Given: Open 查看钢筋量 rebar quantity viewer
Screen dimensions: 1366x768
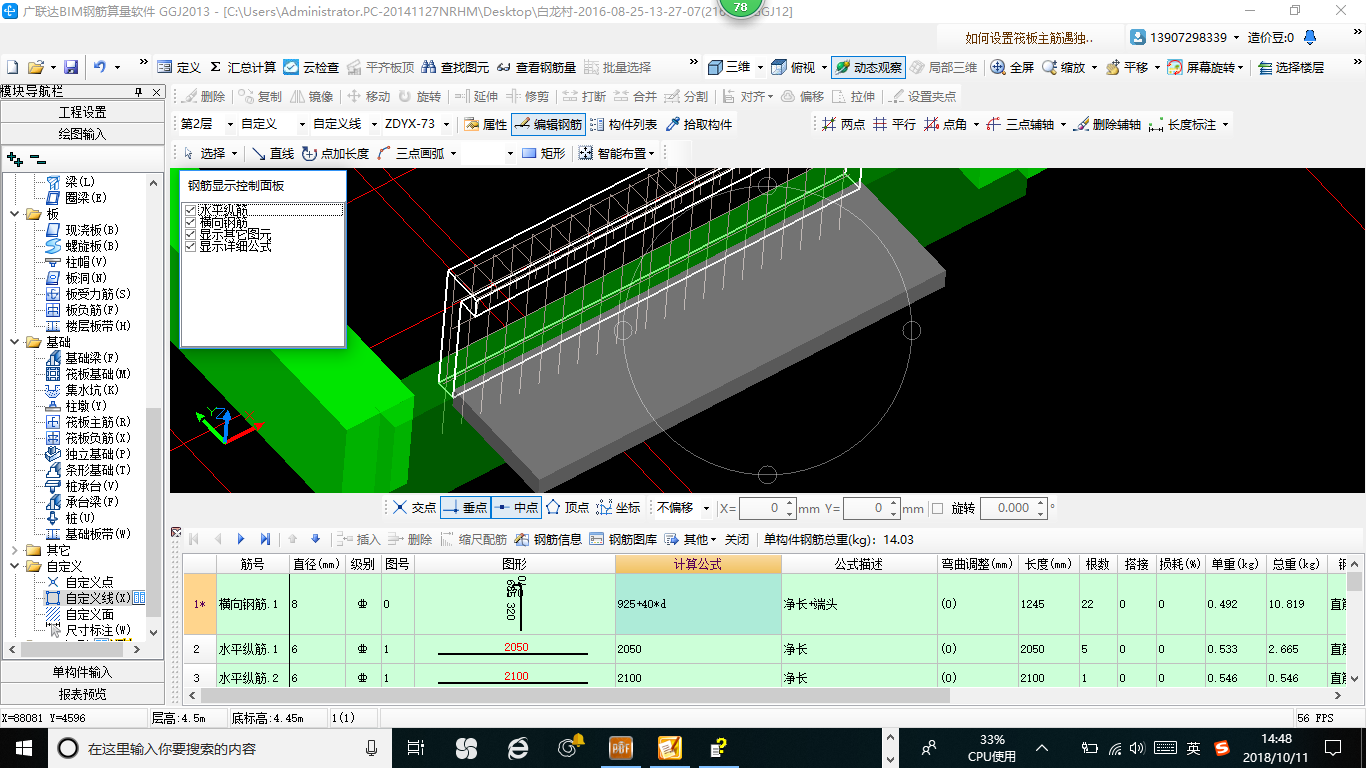Looking at the screenshot, I should (536, 67).
